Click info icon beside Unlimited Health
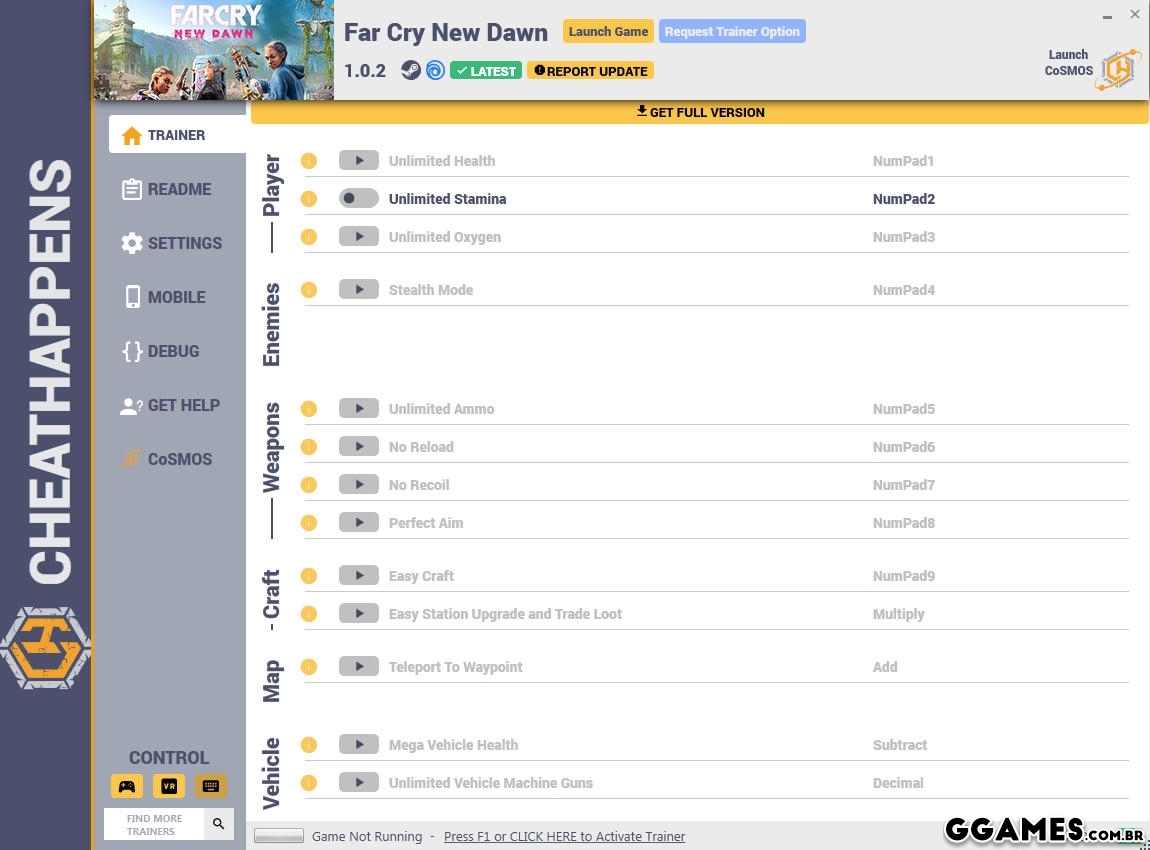This screenshot has width=1150, height=850. click(x=309, y=161)
